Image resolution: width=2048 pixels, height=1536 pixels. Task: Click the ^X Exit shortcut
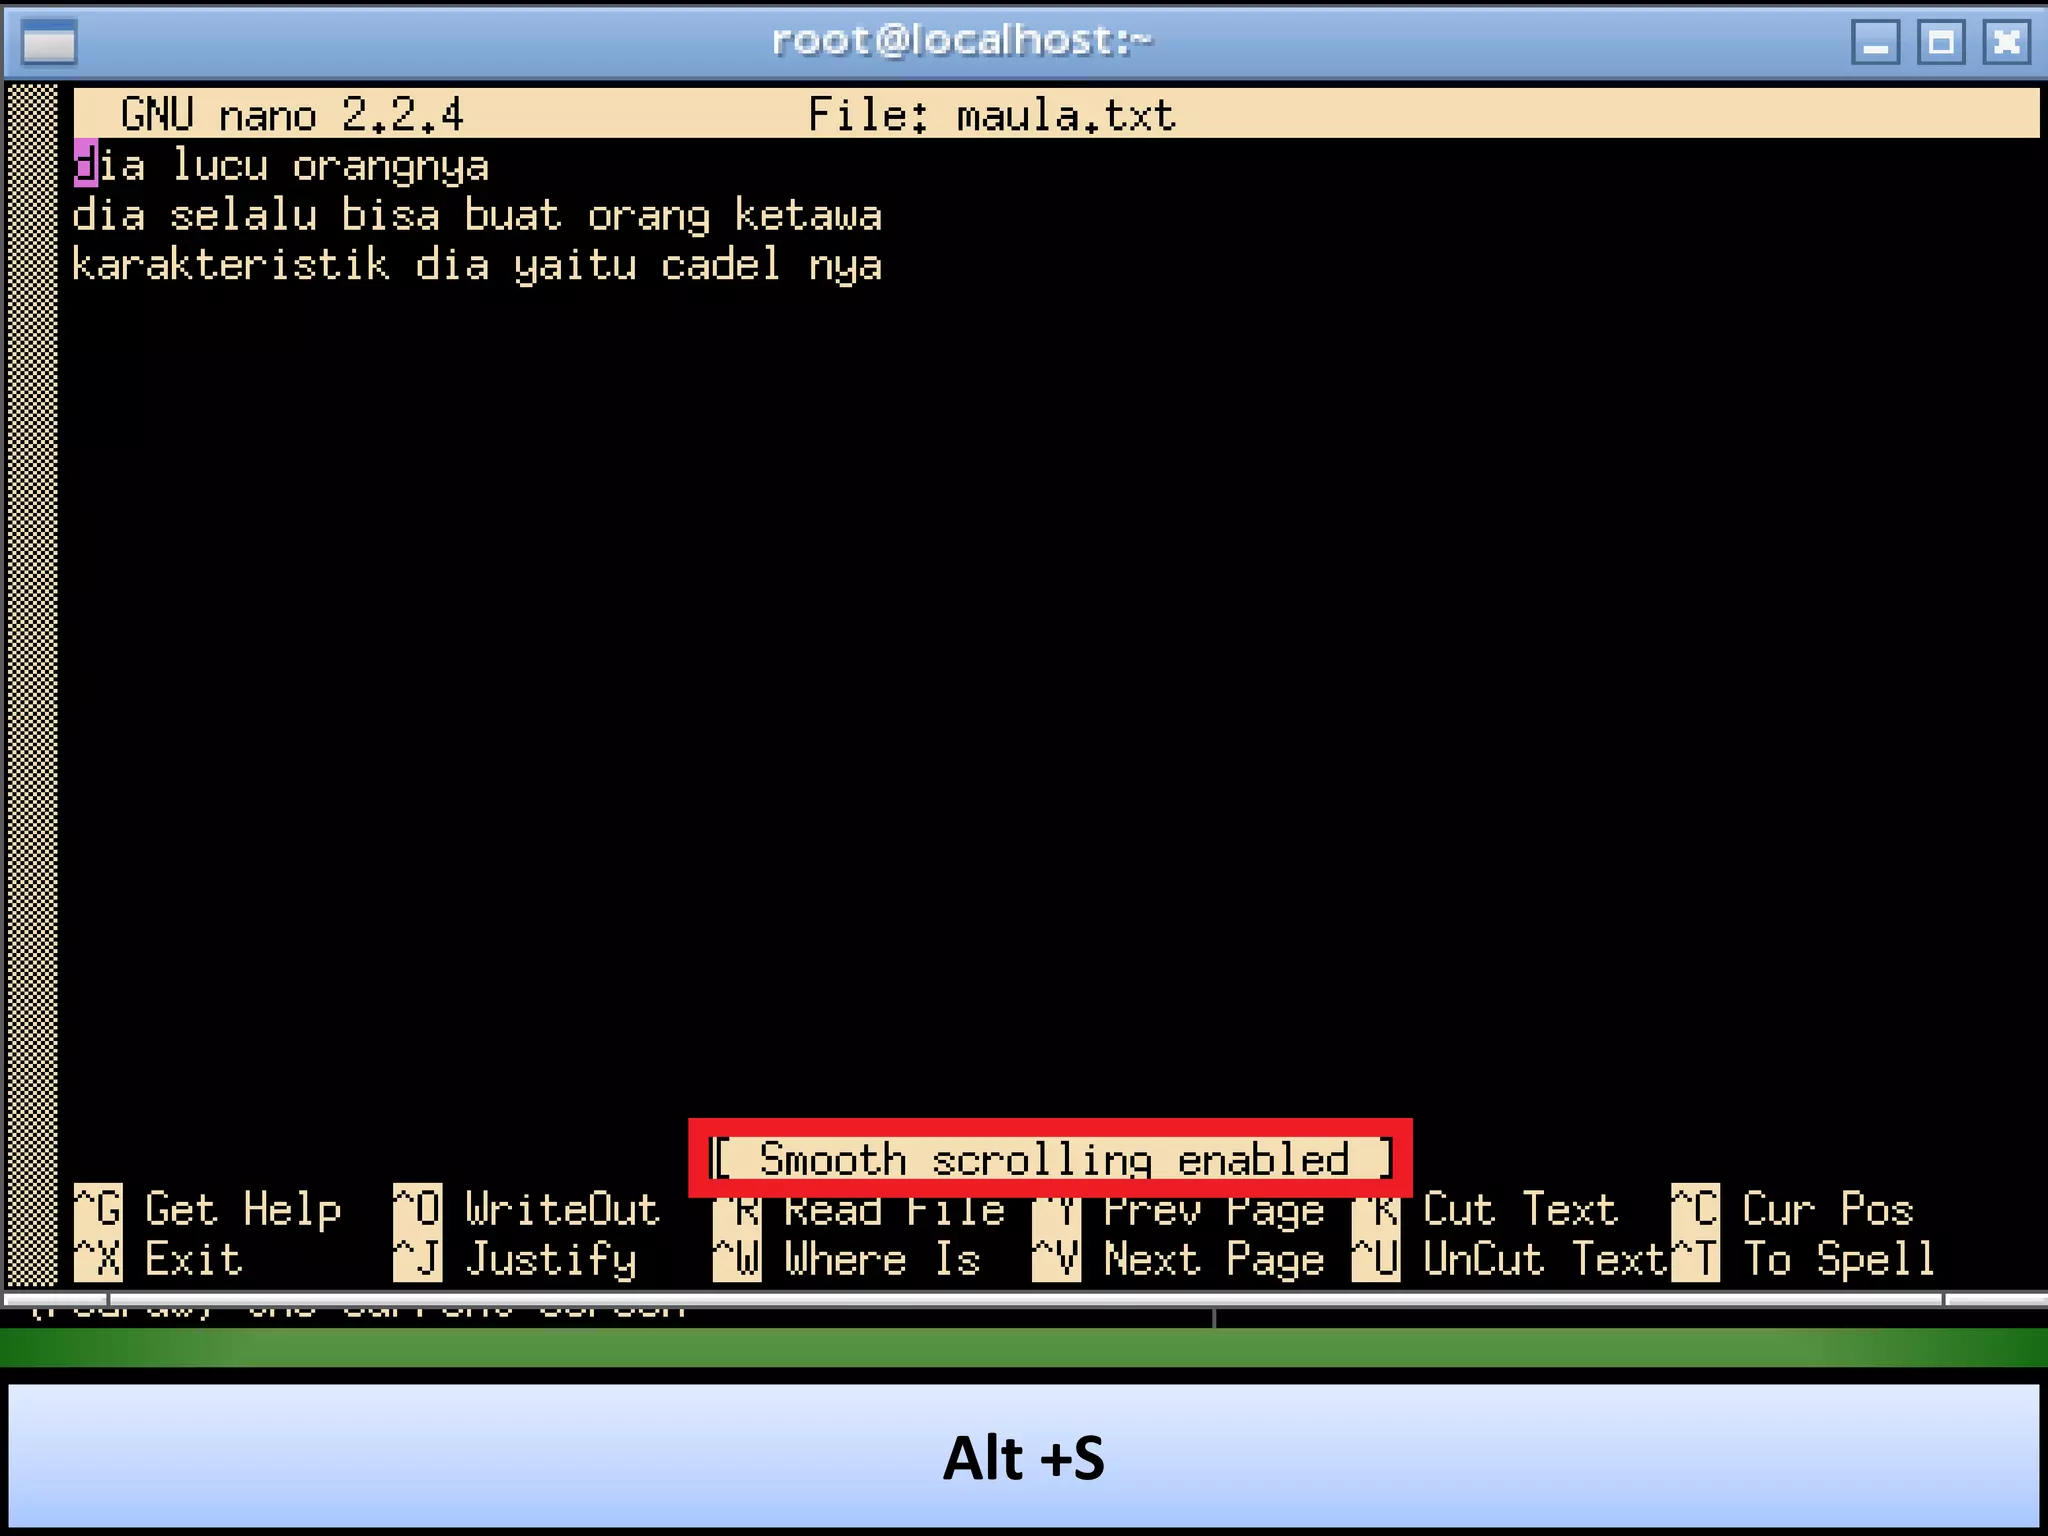click(x=158, y=1259)
